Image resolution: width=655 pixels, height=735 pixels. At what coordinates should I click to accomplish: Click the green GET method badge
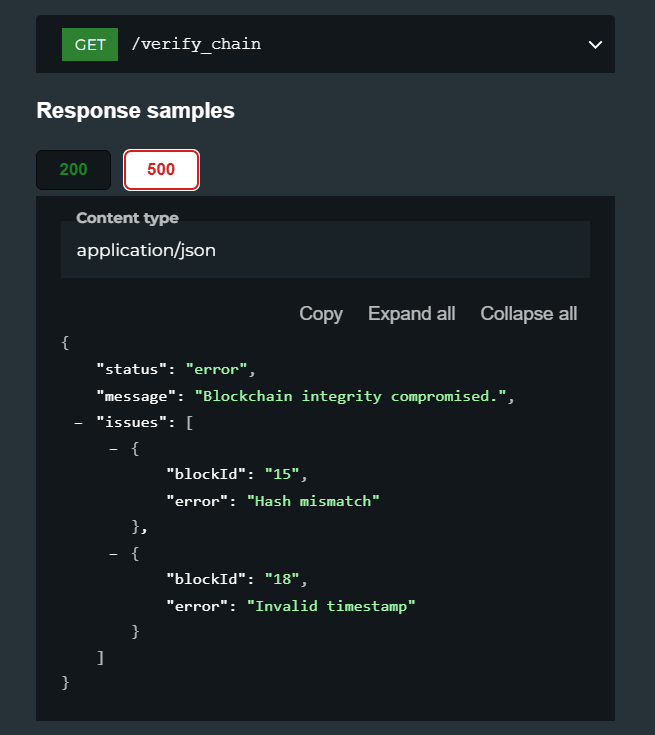coord(90,45)
